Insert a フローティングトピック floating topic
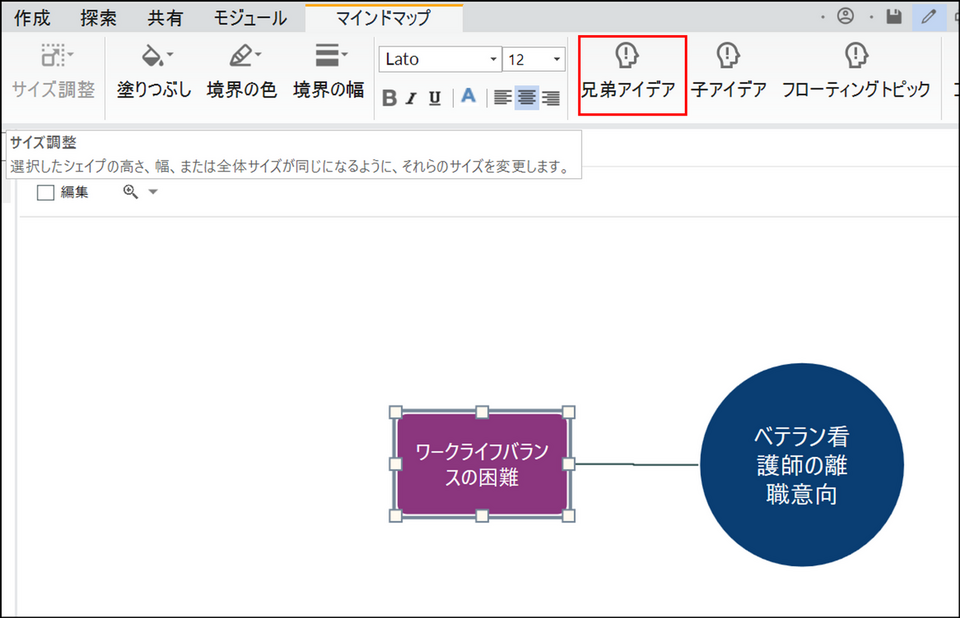The image size is (960, 618). [855, 73]
